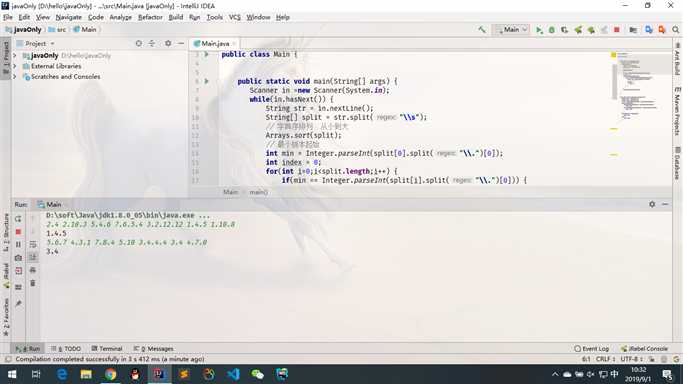Start debugging with the bug icon
Screen dimensions: 683x384
pos(552,30)
